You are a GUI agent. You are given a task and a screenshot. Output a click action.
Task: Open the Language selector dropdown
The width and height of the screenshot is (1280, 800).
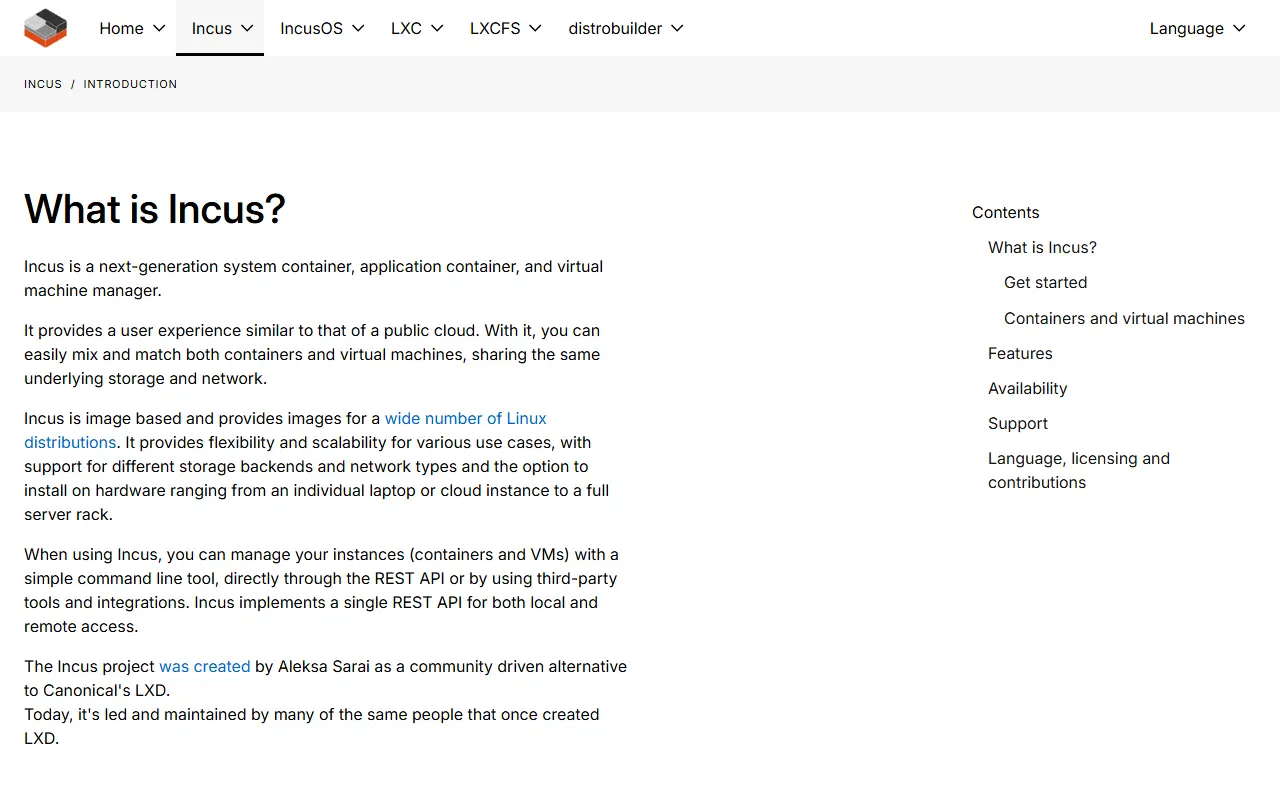tap(1198, 28)
